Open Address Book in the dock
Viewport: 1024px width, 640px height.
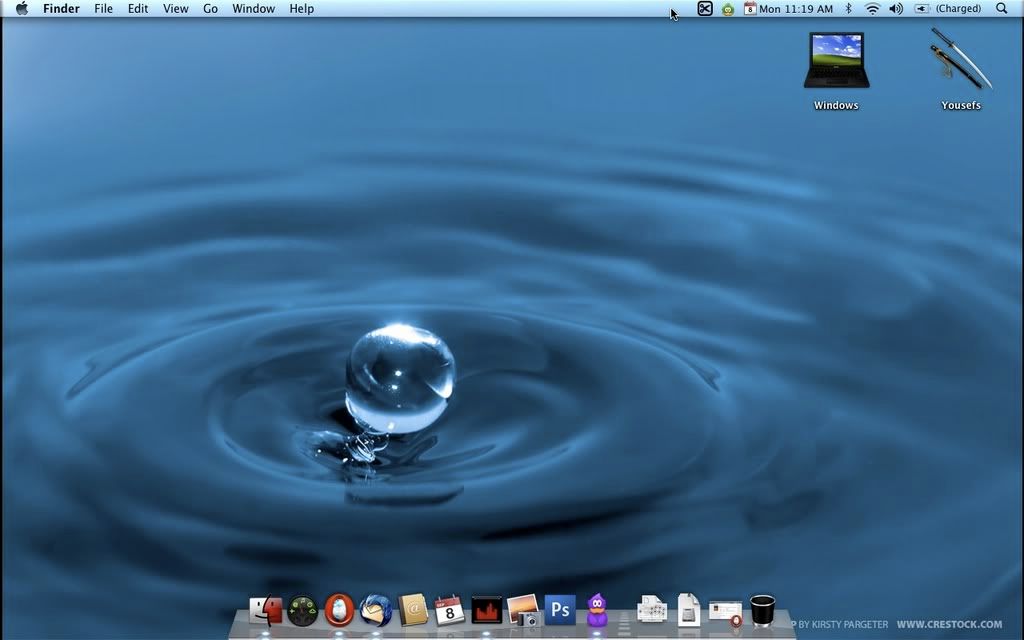(x=413, y=610)
